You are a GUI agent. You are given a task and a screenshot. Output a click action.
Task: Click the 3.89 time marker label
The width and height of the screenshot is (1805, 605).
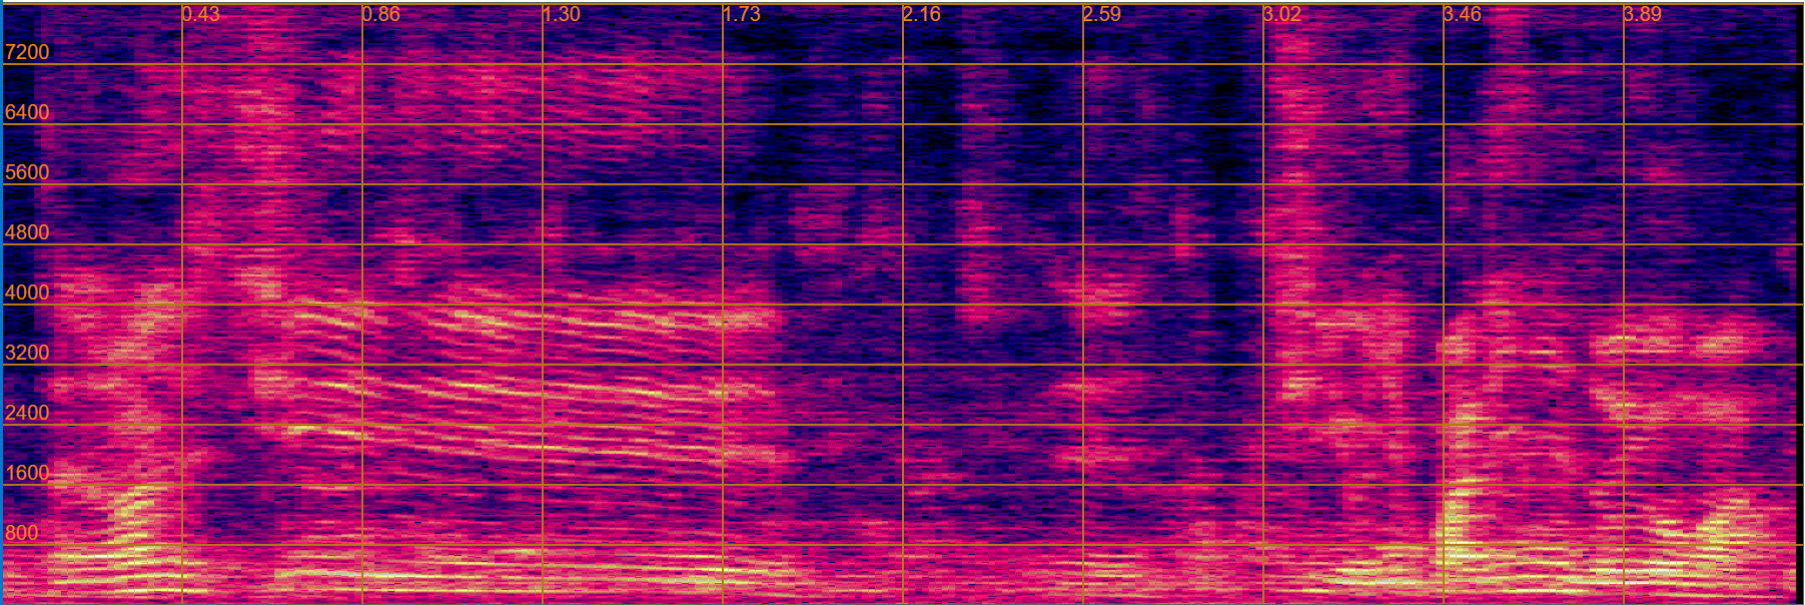(x=1643, y=14)
